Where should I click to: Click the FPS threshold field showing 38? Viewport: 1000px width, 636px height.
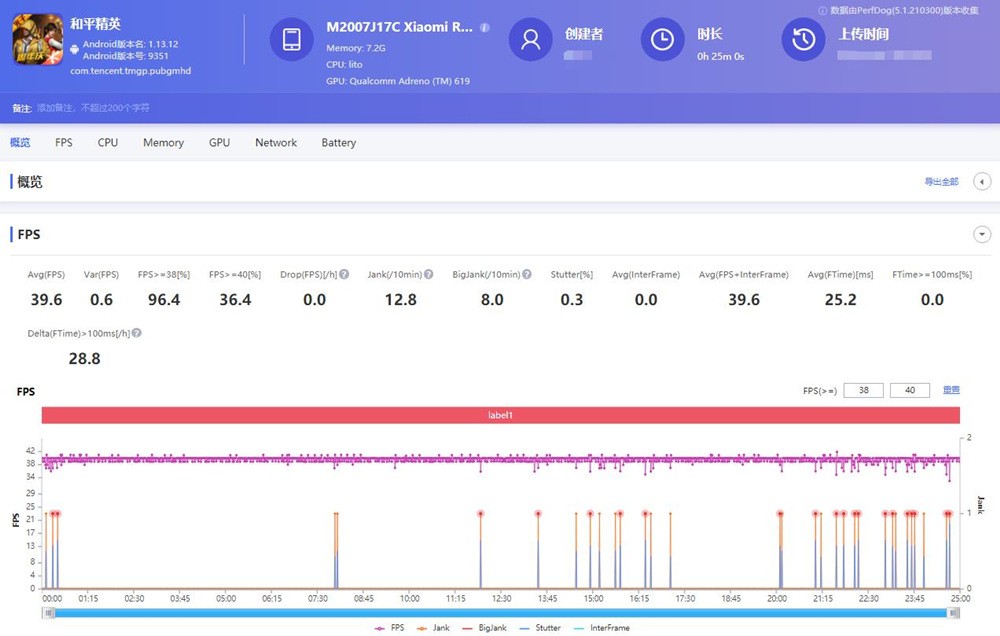tap(864, 390)
